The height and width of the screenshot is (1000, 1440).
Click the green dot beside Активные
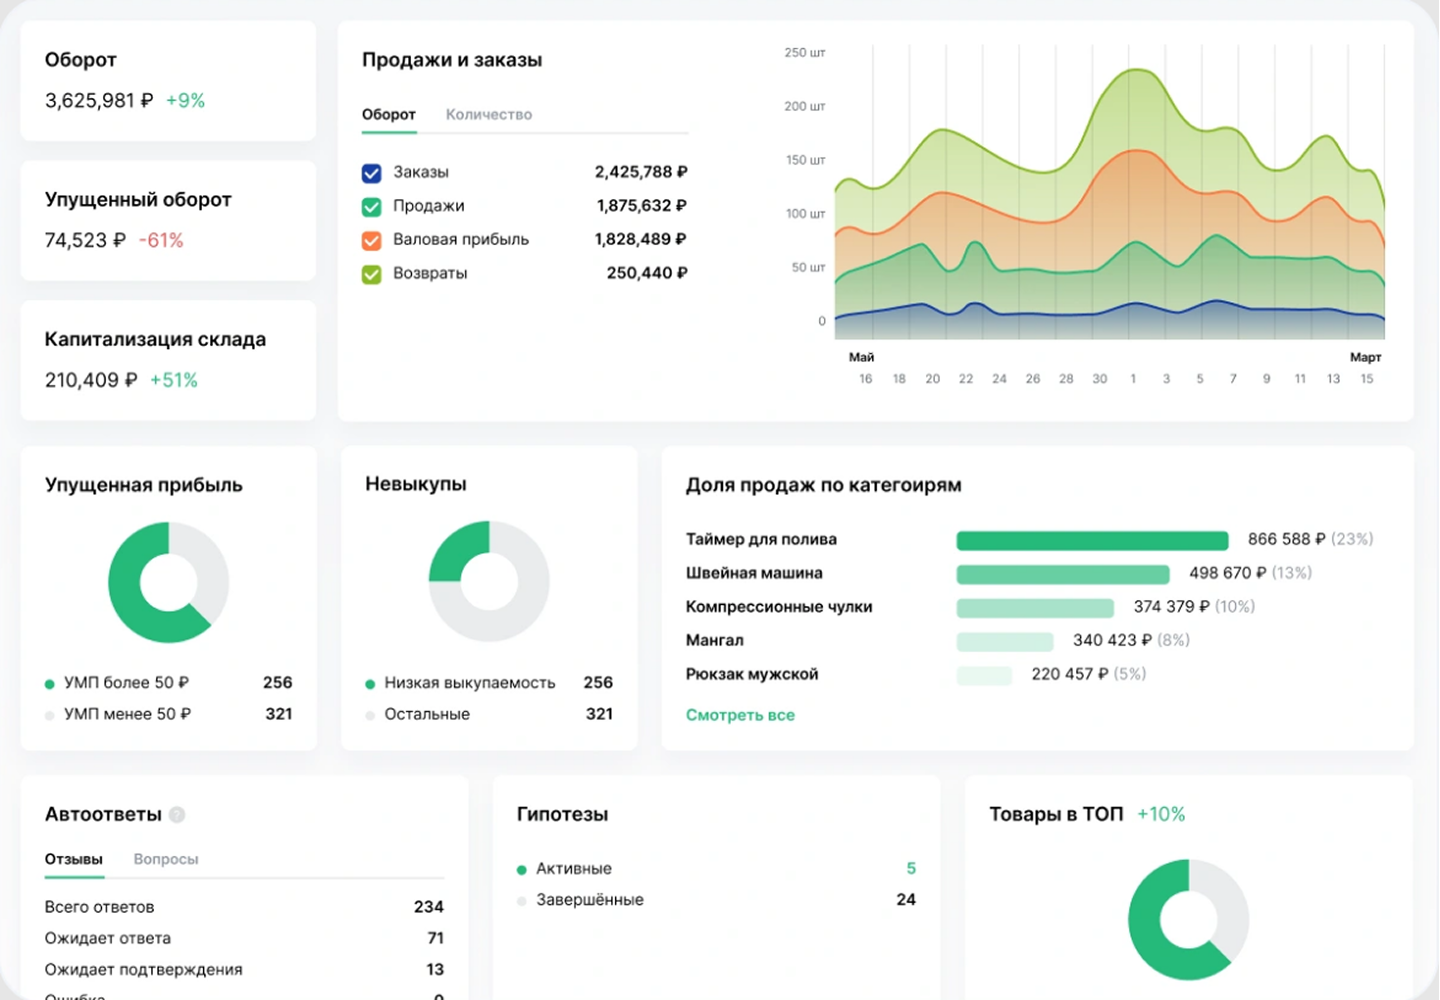click(x=522, y=868)
